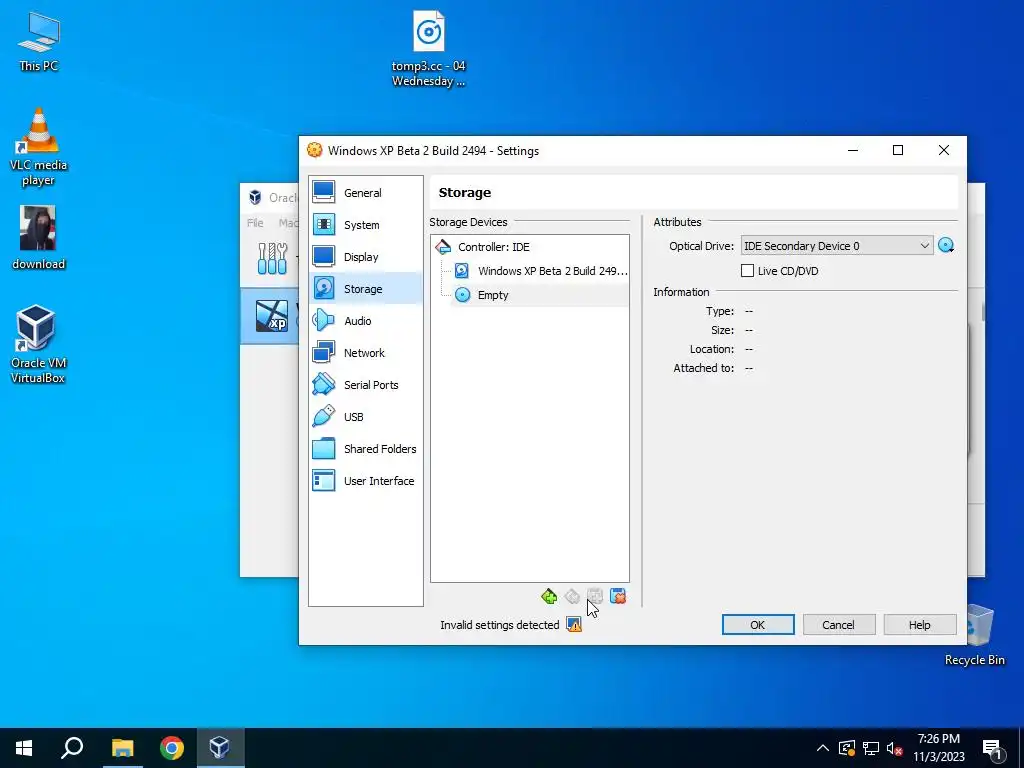Click the General monitor icon

tap(323, 192)
